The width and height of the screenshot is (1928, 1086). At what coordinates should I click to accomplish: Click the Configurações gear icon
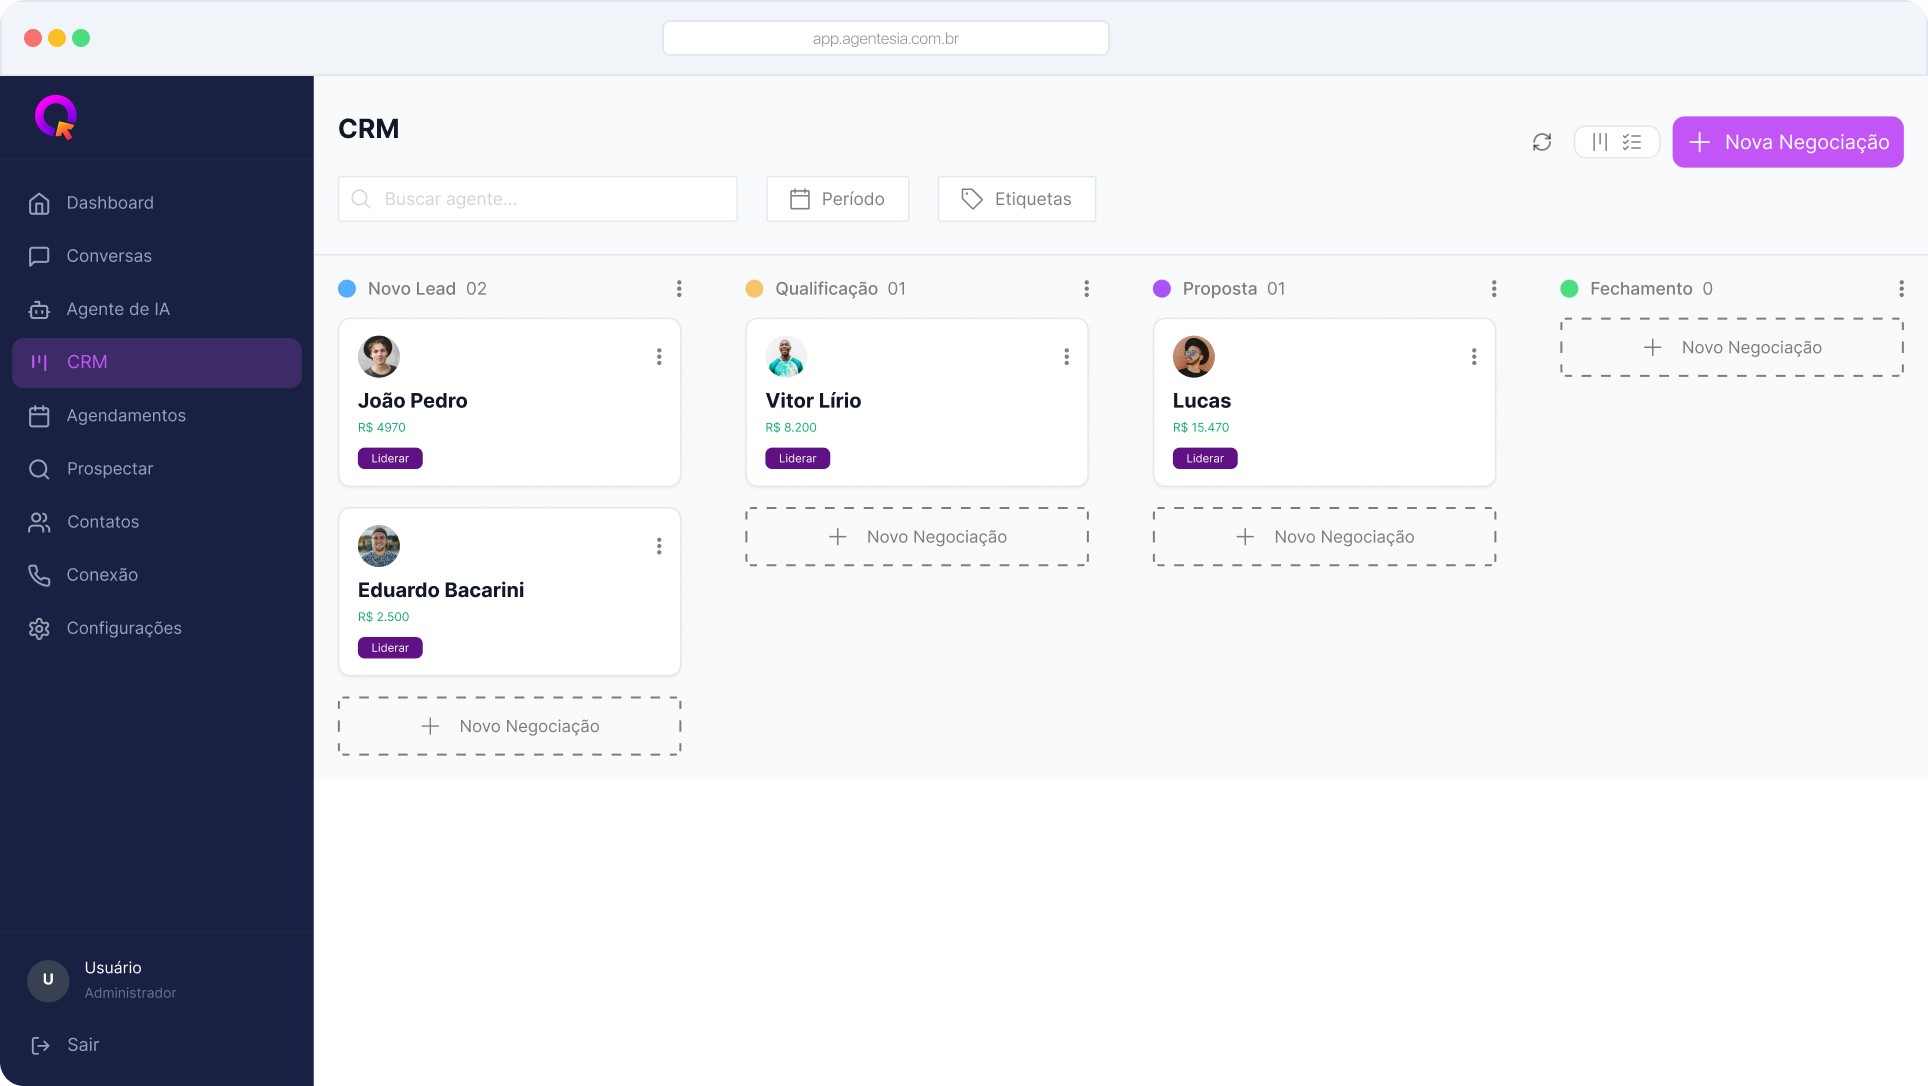pos(39,628)
